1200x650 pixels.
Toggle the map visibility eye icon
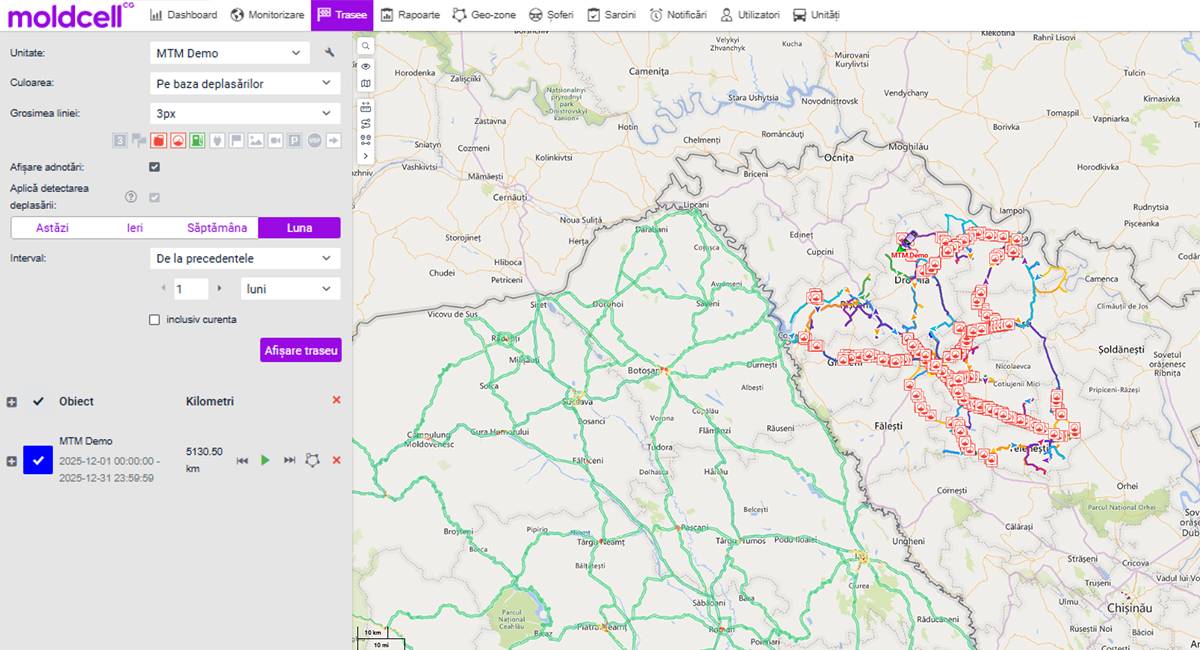coord(366,66)
